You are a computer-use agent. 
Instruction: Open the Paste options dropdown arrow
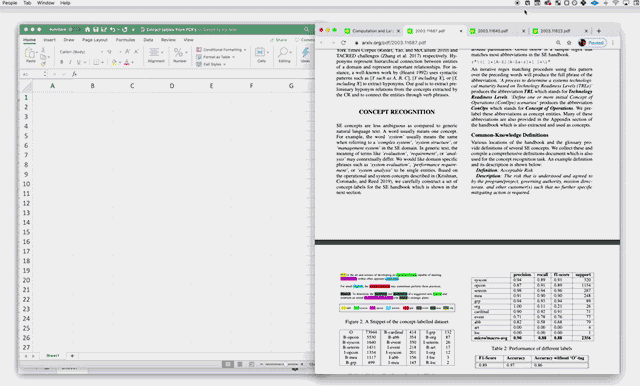(x=37, y=53)
